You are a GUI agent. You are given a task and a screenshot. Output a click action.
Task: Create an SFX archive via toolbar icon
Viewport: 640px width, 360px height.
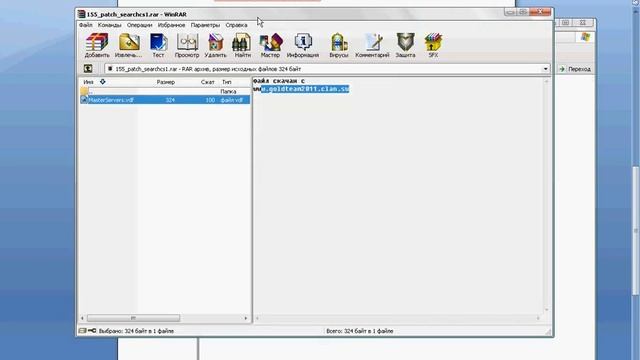433,45
